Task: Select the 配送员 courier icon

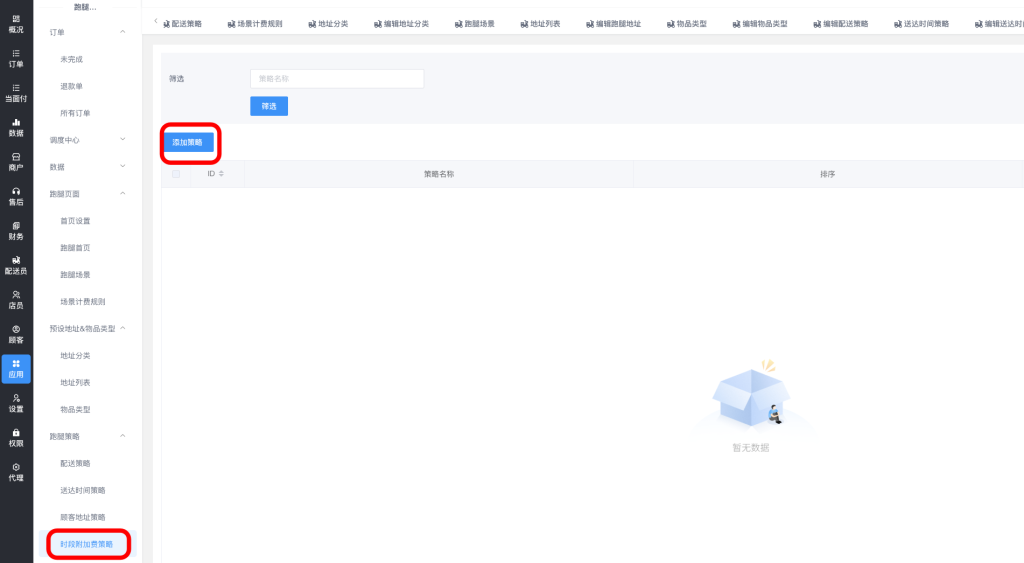Action: [16, 265]
